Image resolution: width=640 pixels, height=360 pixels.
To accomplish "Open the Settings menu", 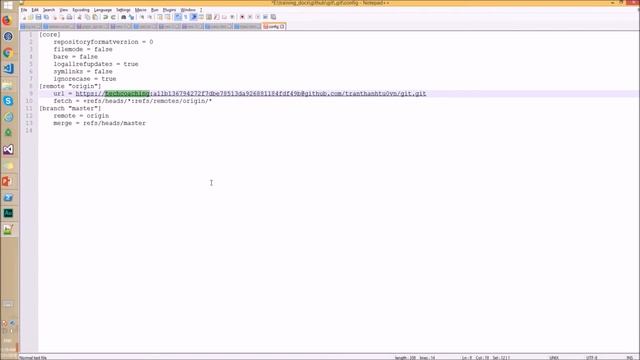I will point(123,10).
